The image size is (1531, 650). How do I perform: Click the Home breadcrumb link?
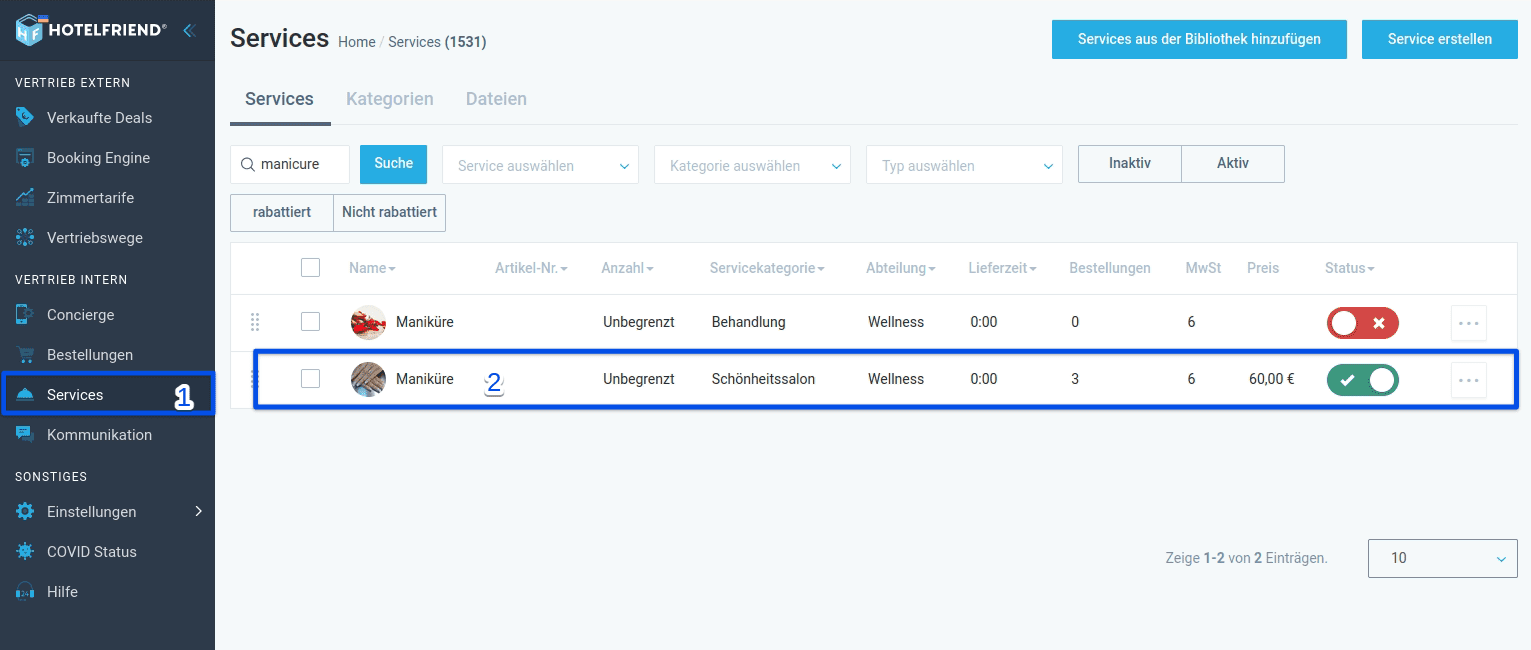(357, 42)
